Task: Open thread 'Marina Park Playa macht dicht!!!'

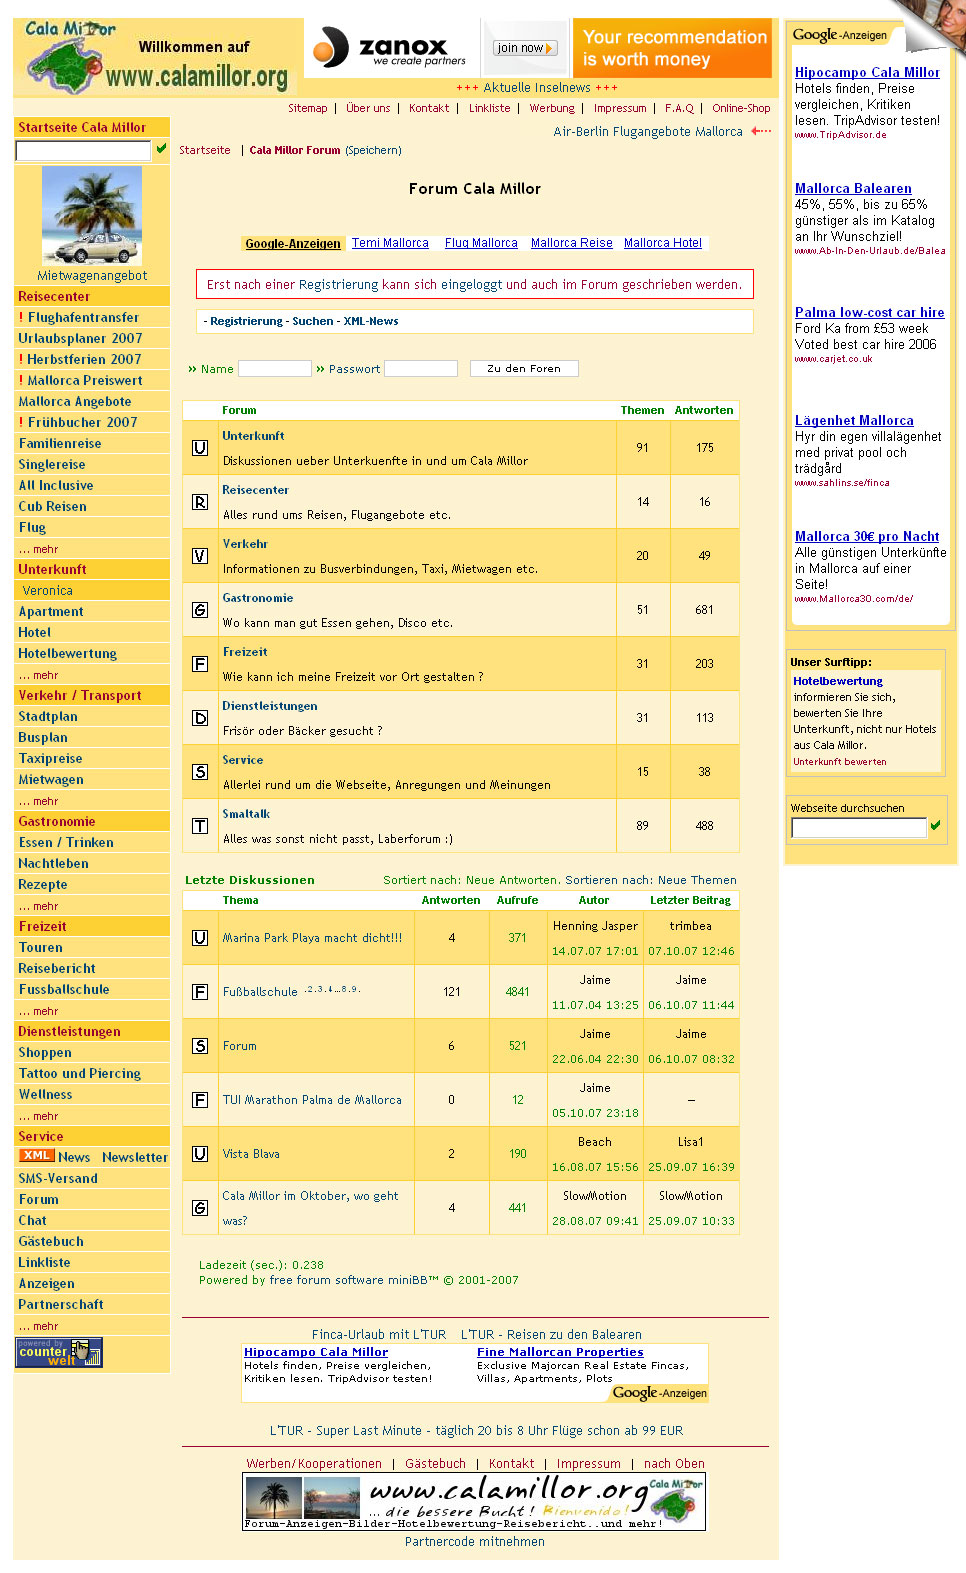Action: tap(312, 938)
